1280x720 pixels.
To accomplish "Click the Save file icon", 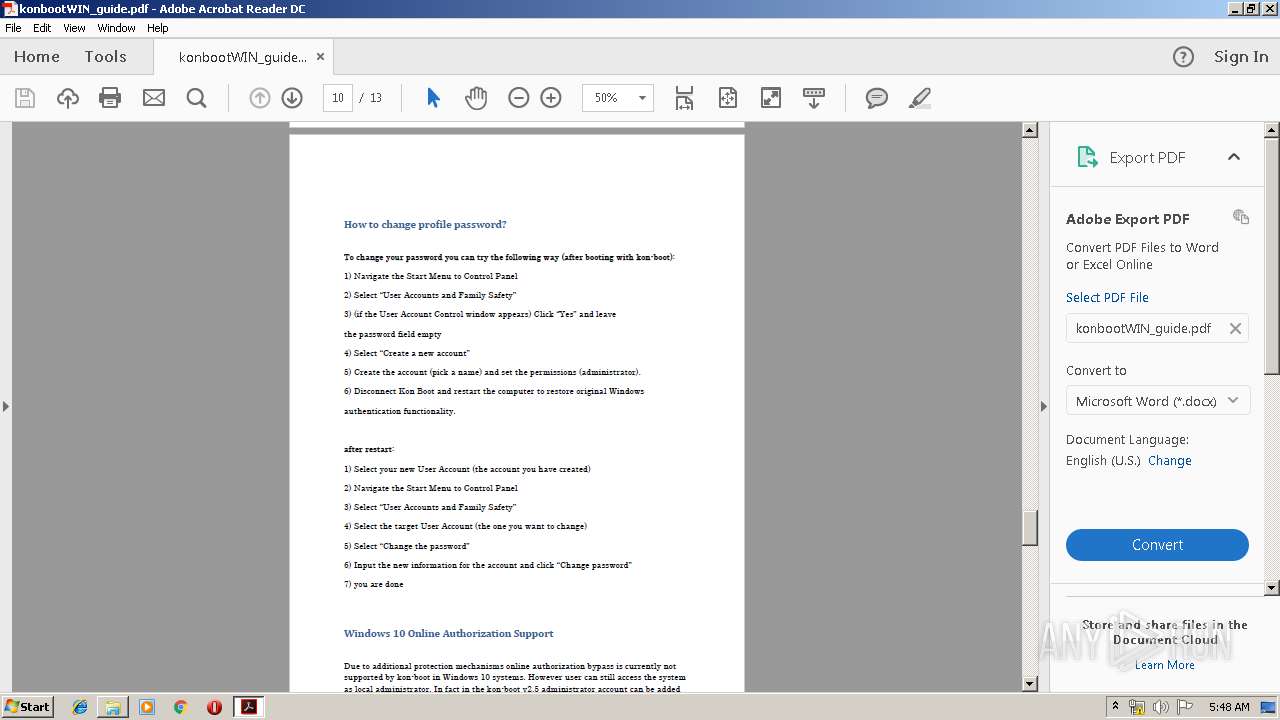I will pos(25,98).
